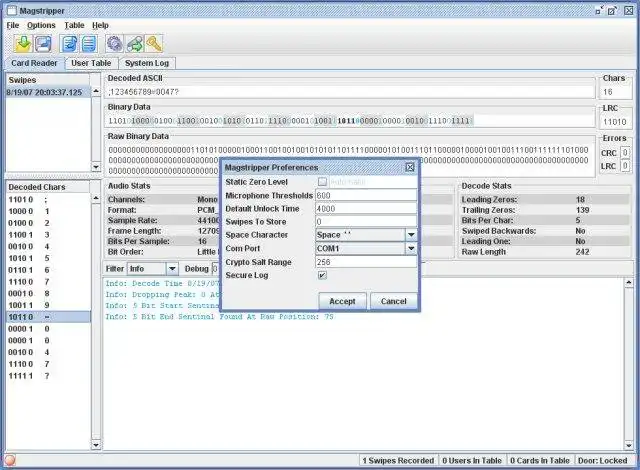Open the Table menu
Viewport: 640px width, 470px height.
tap(74, 25)
